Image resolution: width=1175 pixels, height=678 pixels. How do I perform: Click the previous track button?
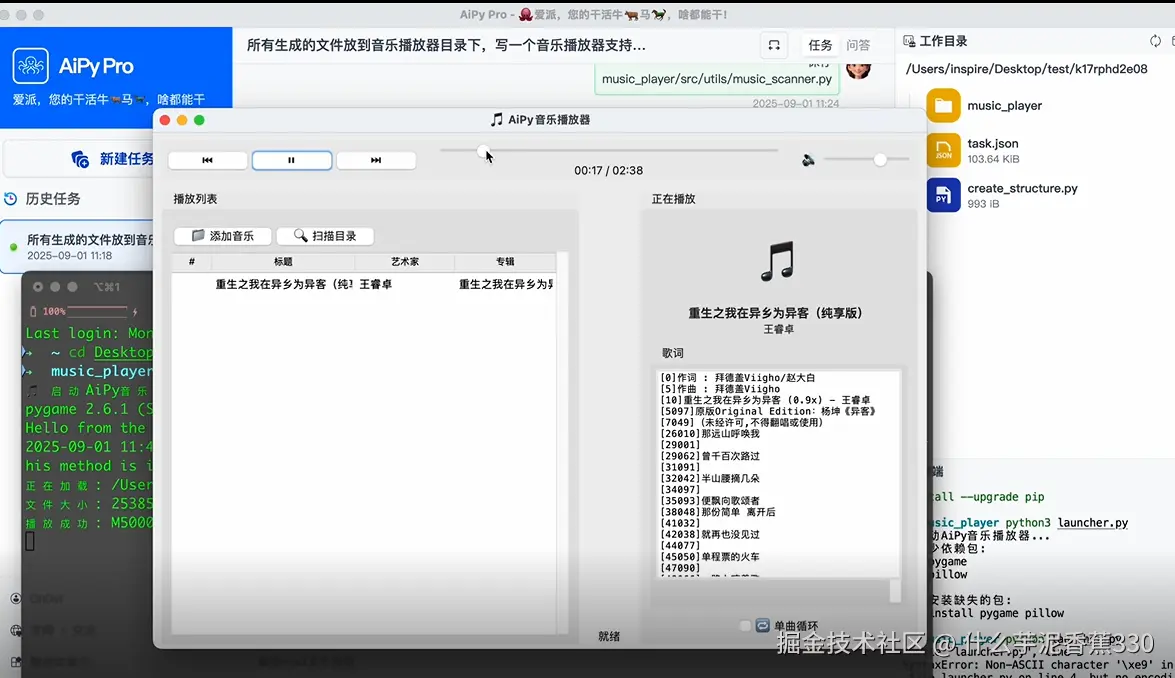coord(208,160)
